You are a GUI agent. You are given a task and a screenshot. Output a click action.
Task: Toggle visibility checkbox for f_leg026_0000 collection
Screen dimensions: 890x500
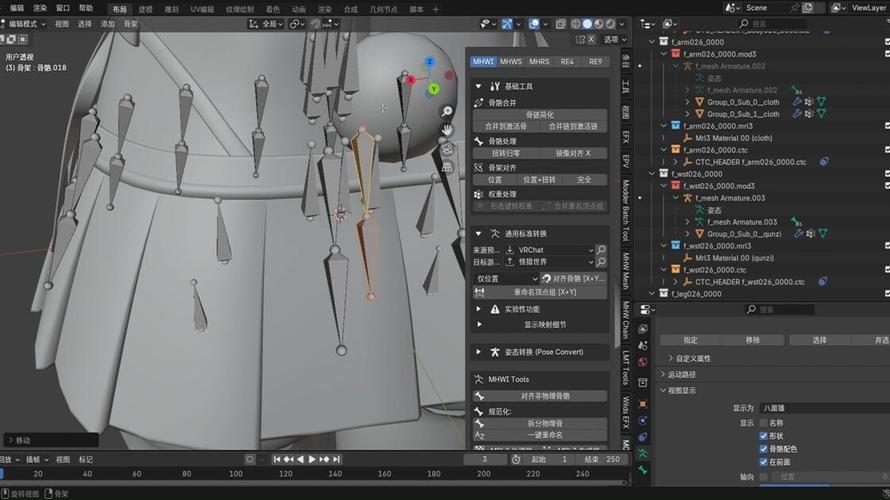click(887, 293)
